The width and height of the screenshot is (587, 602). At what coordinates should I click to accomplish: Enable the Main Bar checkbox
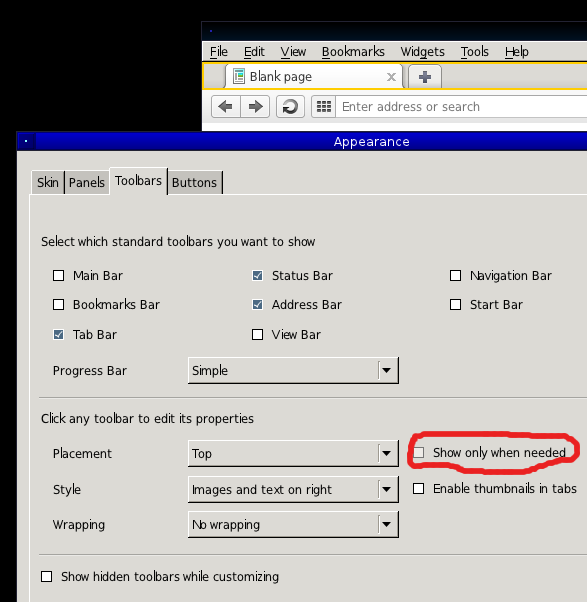coord(58,276)
